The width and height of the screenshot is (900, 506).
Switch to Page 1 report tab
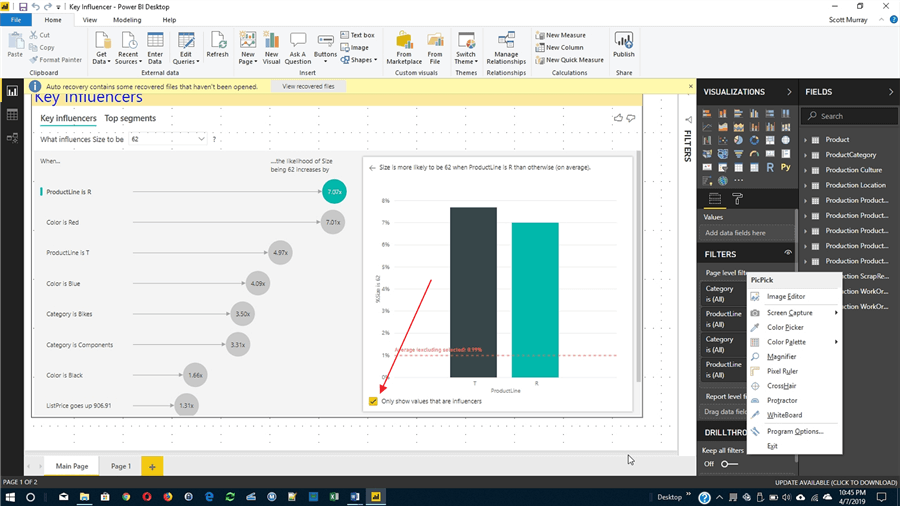click(121, 466)
